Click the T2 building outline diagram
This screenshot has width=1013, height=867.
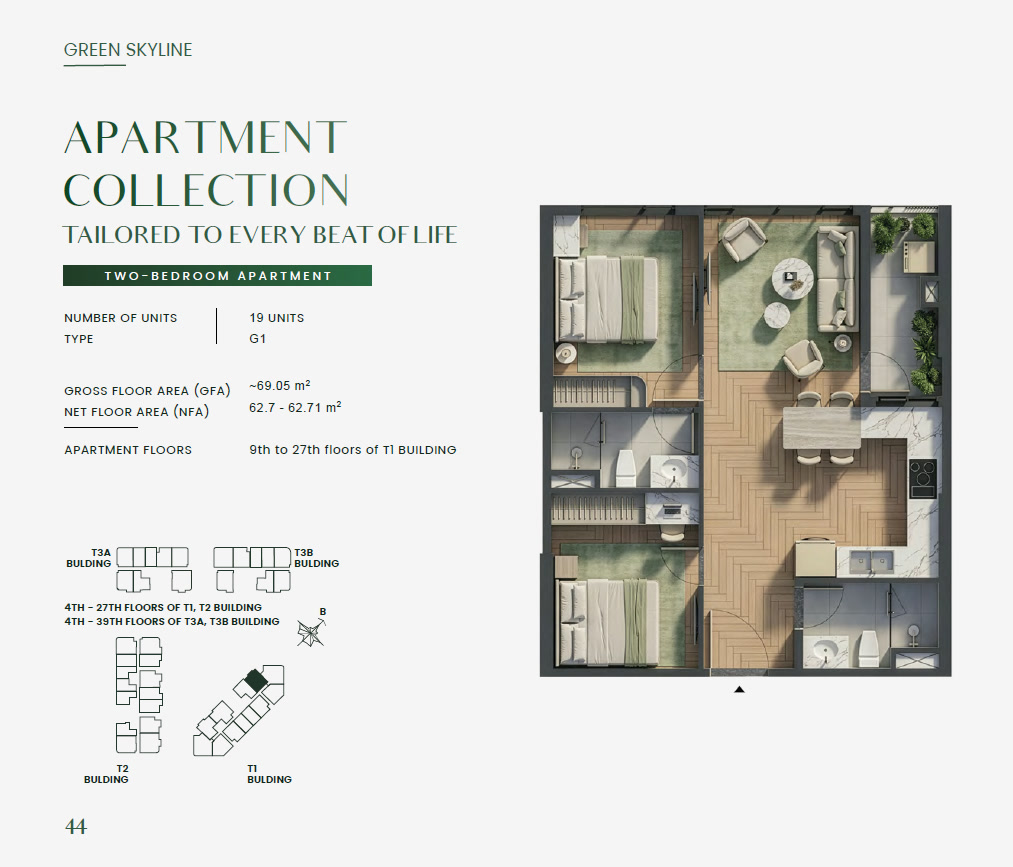click(139, 695)
